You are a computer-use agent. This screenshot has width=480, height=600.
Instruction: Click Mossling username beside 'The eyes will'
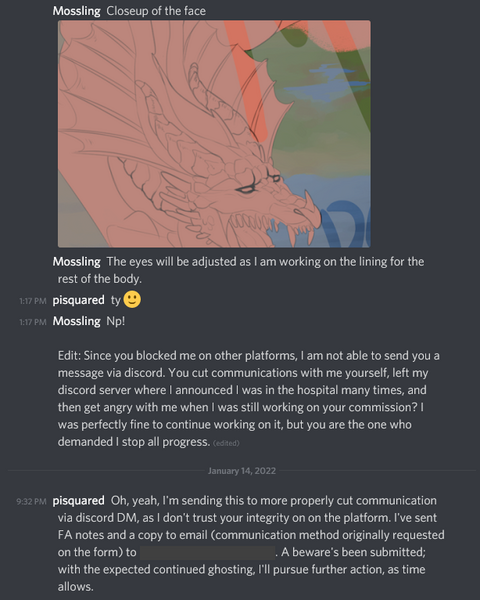(x=77, y=262)
